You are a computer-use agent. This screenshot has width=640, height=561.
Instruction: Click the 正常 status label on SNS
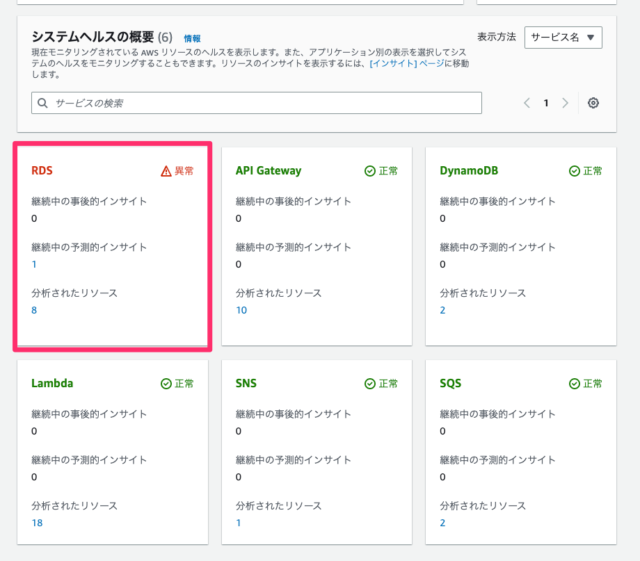tap(388, 384)
